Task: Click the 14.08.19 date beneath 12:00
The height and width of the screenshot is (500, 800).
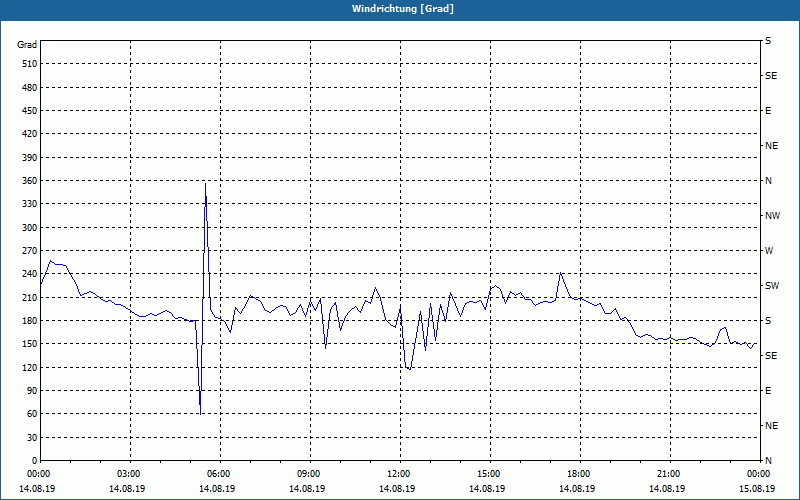Action: click(397, 489)
